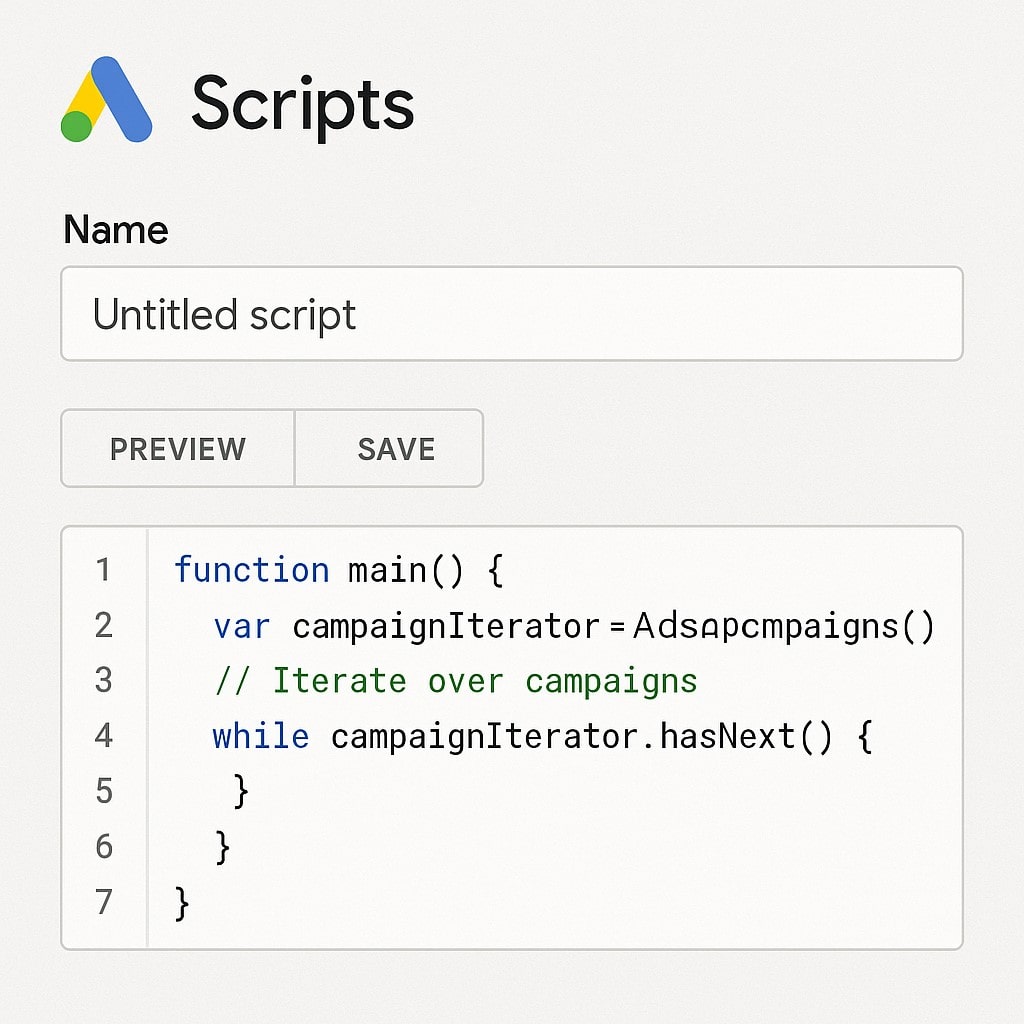The height and width of the screenshot is (1024, 1024).
Task: Click the closing brace on line 6
Action: 222,847
